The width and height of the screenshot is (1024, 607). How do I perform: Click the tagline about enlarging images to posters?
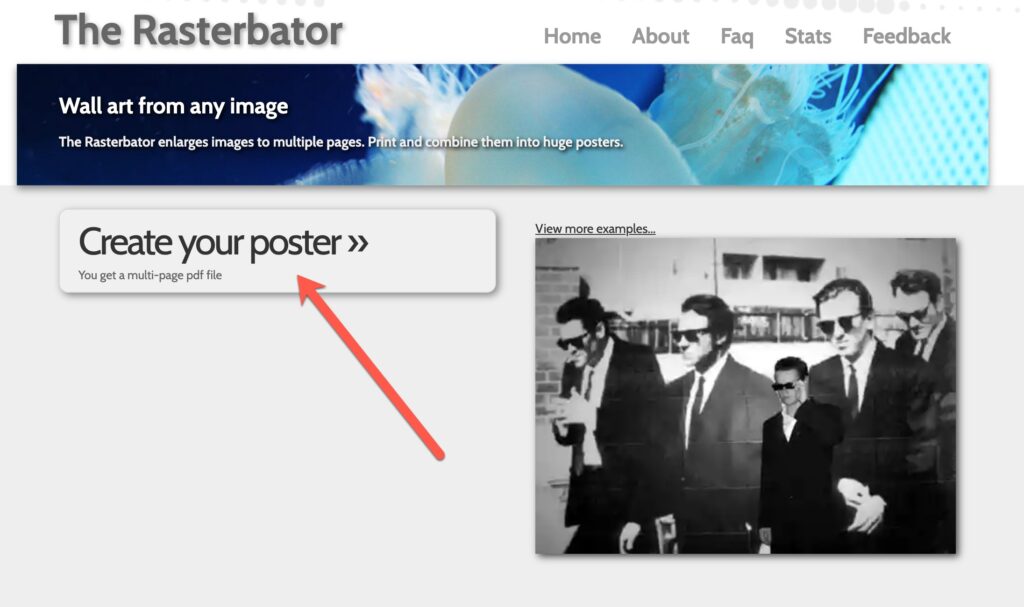click(x=340, y=142)
